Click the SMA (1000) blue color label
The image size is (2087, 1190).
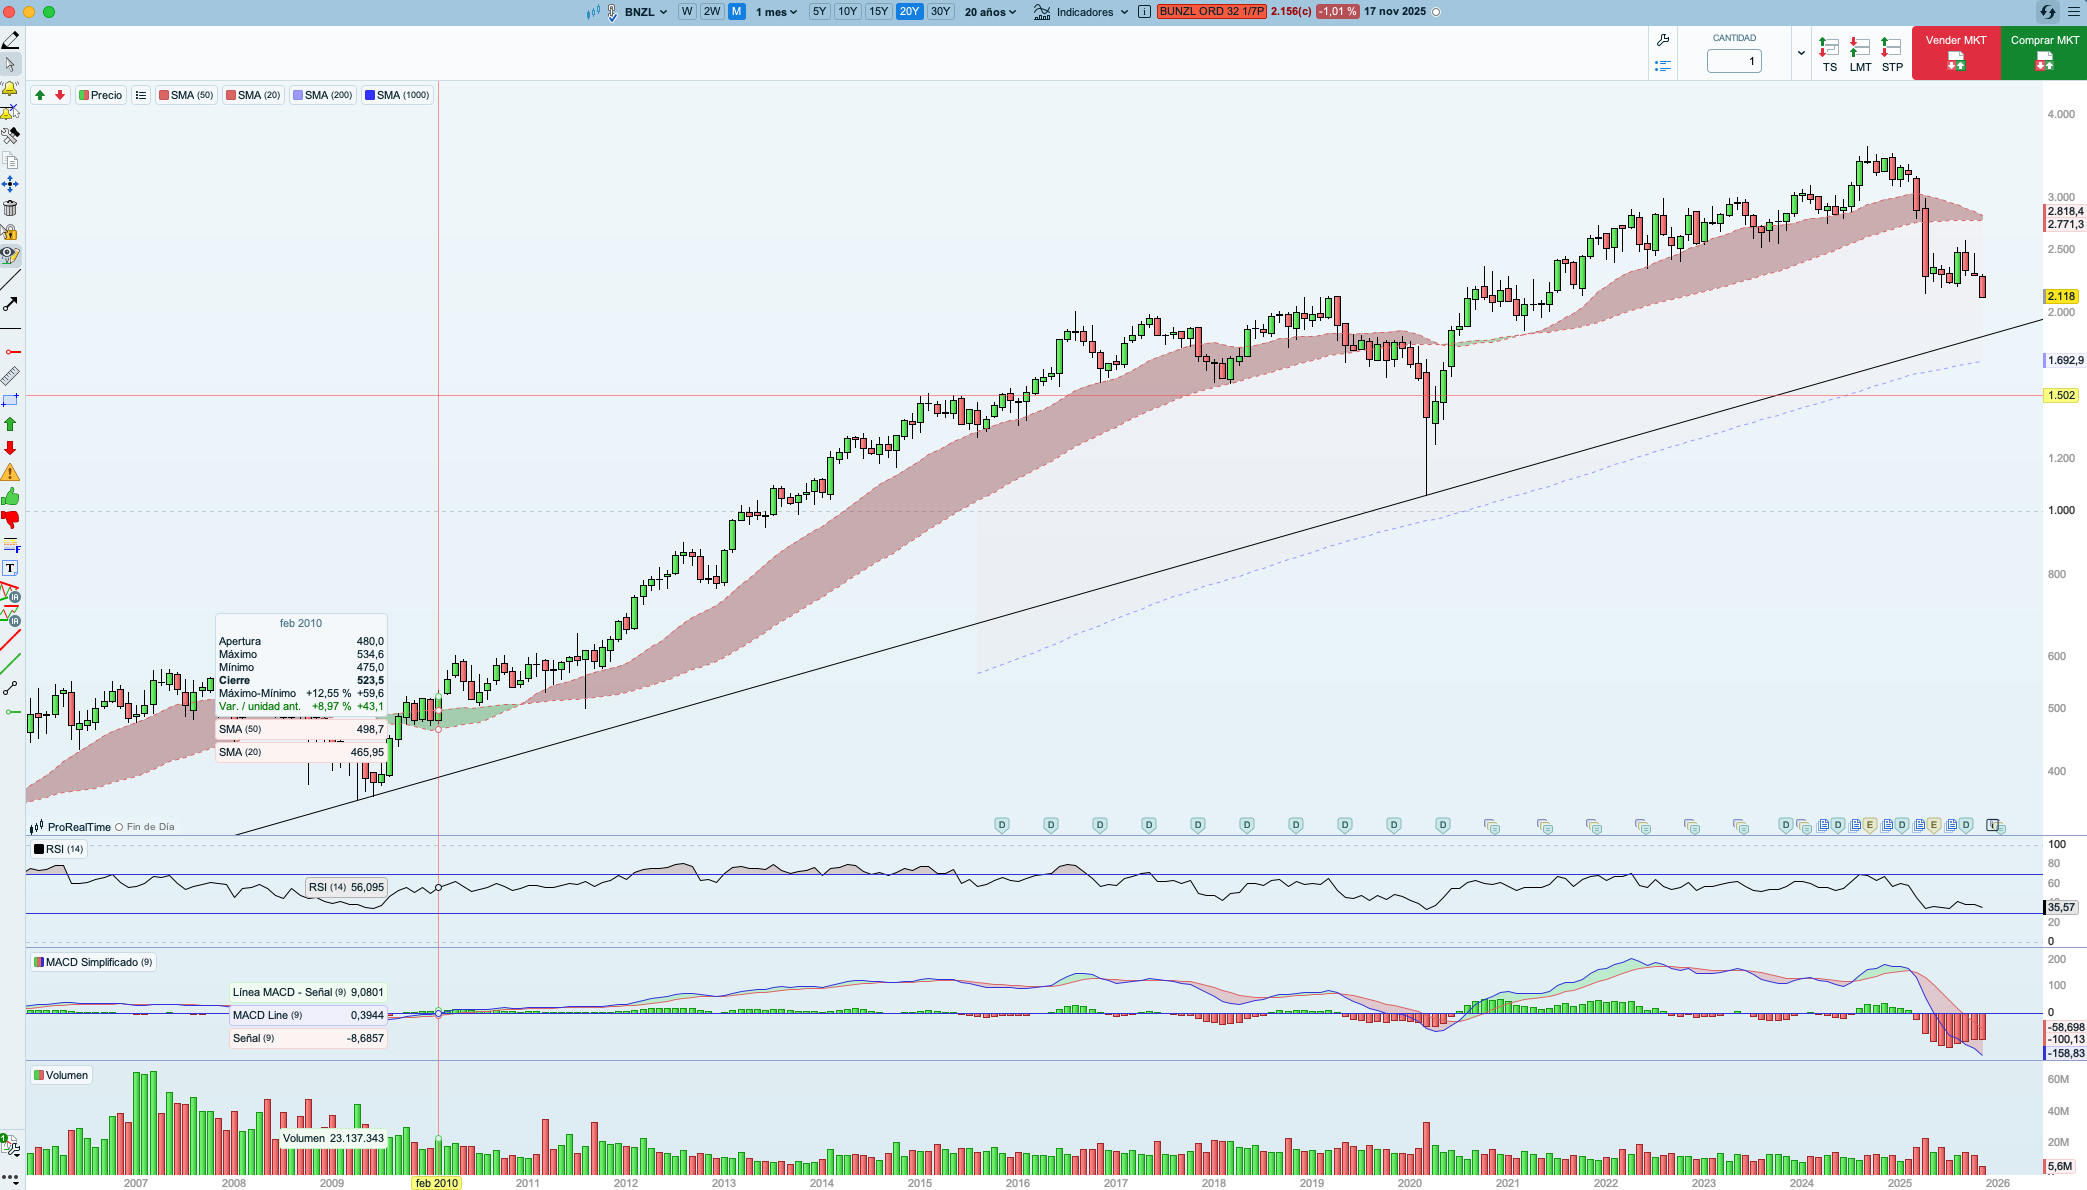point(397,95)
